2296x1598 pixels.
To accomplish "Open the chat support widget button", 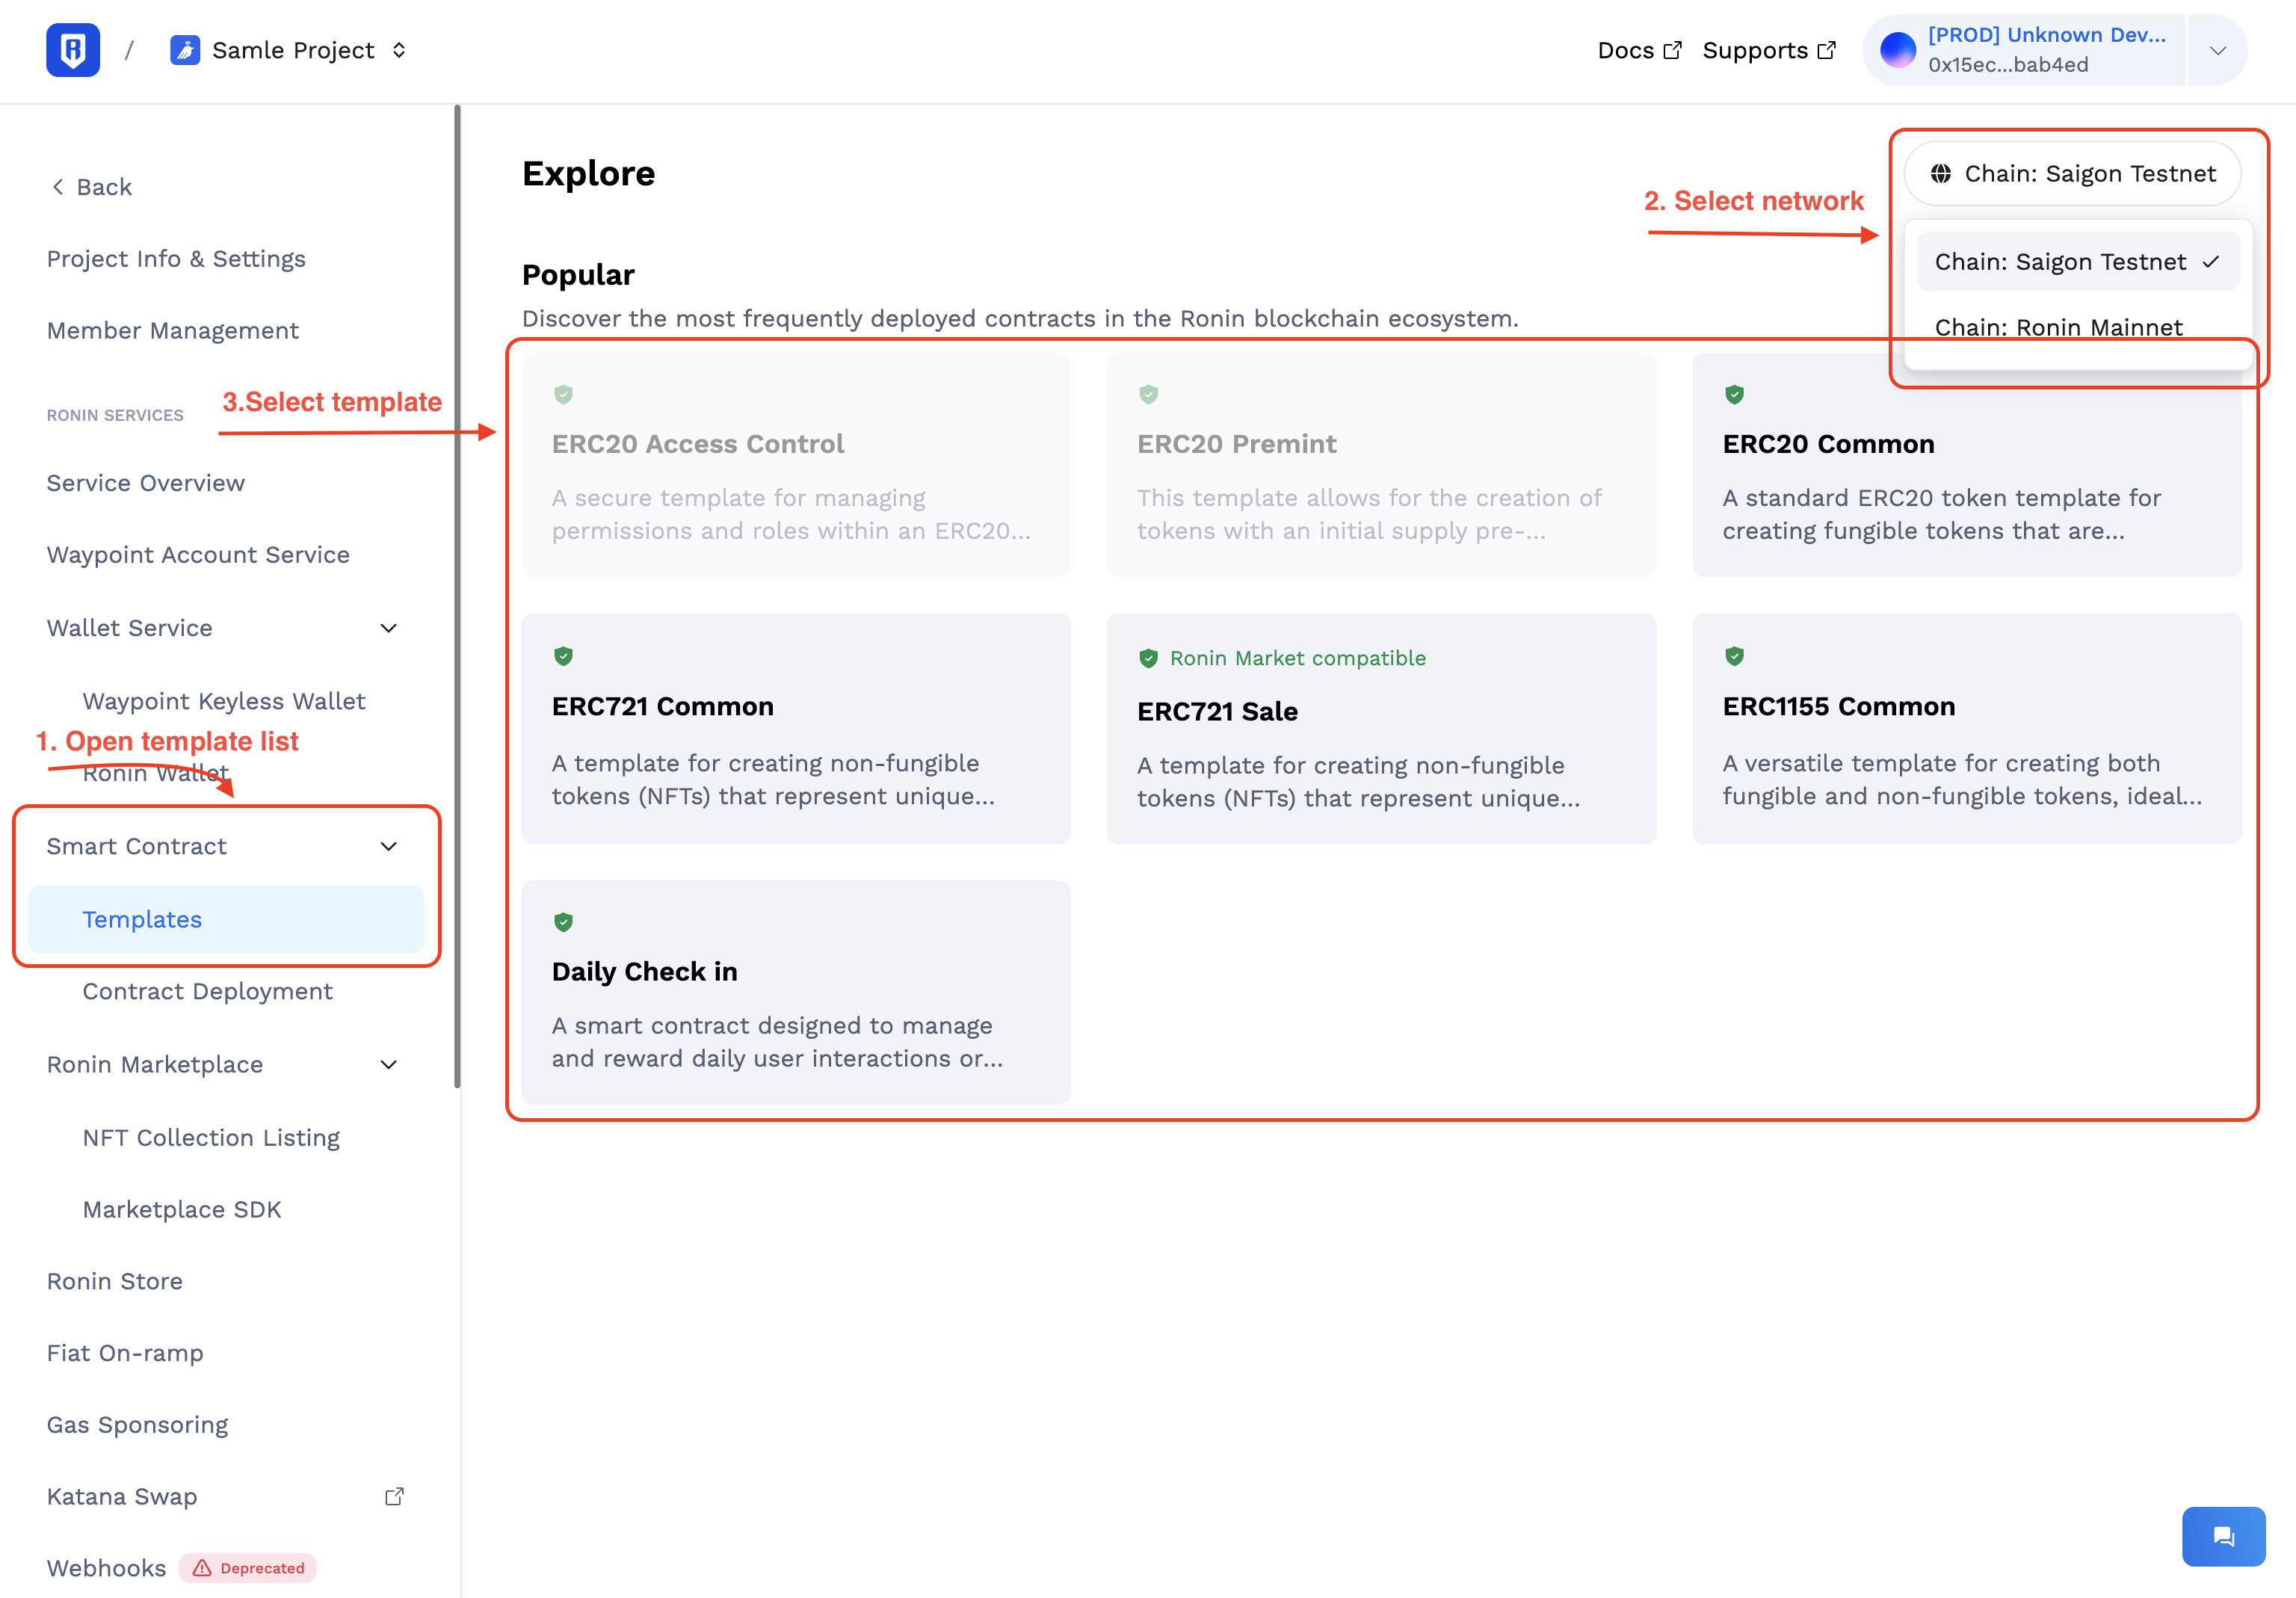I will coord(2223,1536).
